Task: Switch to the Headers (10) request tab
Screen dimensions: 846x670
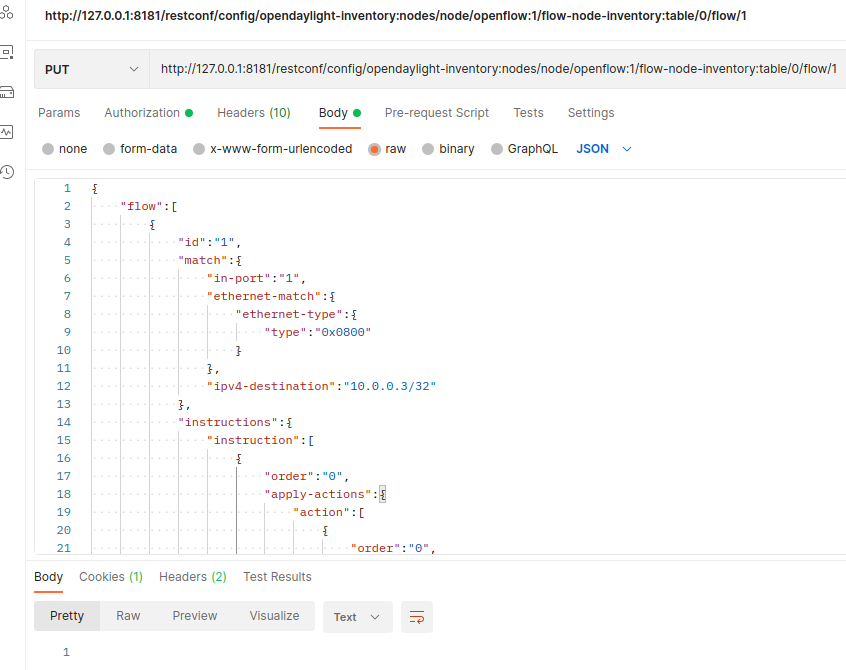Action: coord(254,113)
